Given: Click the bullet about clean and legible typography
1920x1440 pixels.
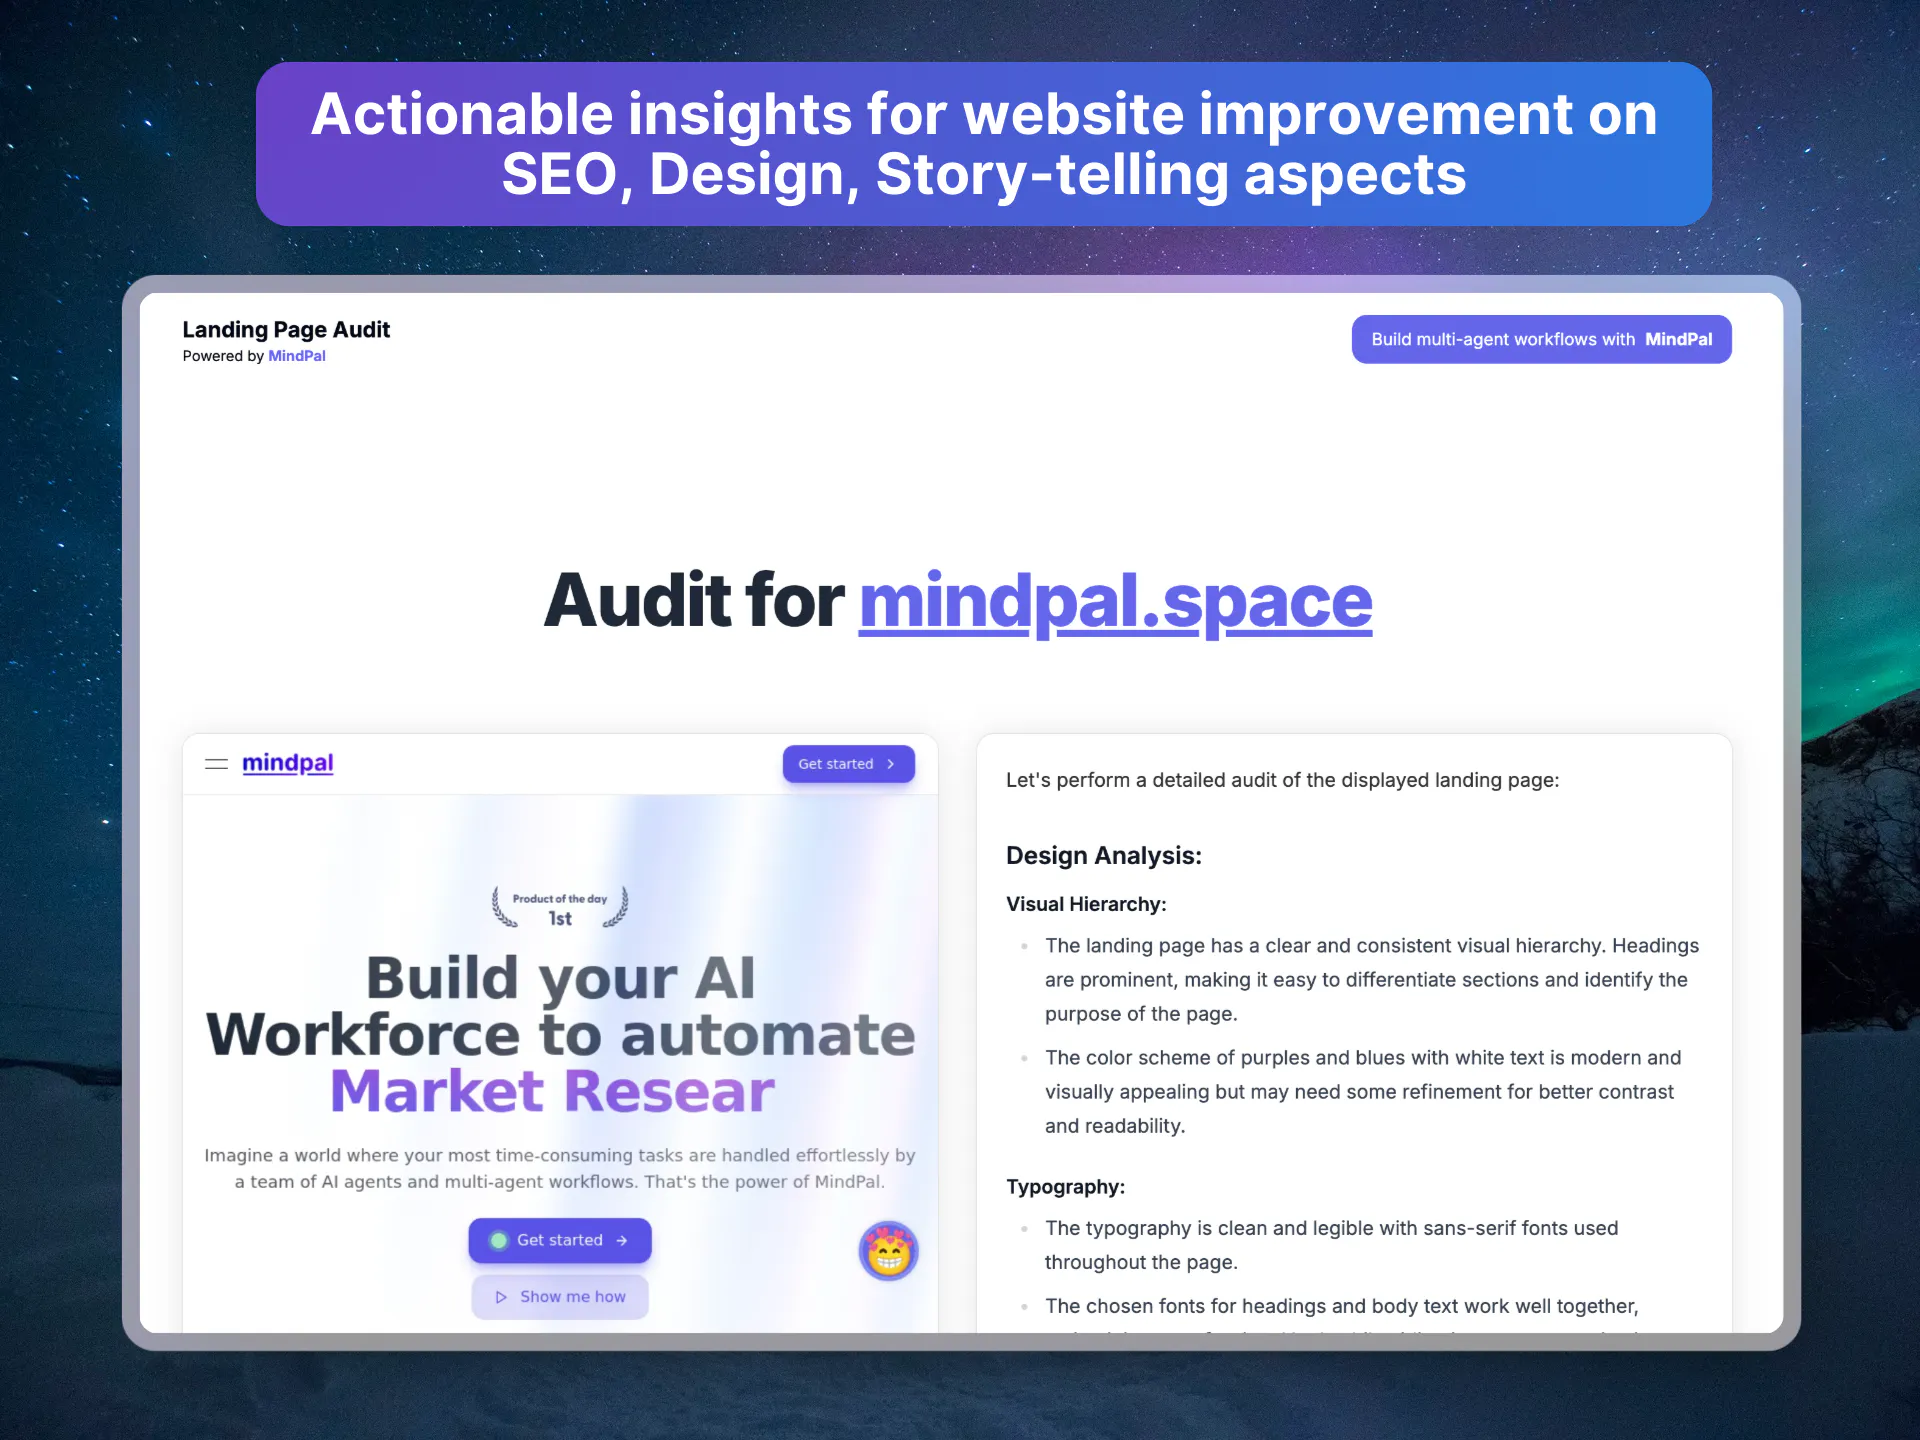Looking at the screenshot, I should (x=1331, y=1245).
